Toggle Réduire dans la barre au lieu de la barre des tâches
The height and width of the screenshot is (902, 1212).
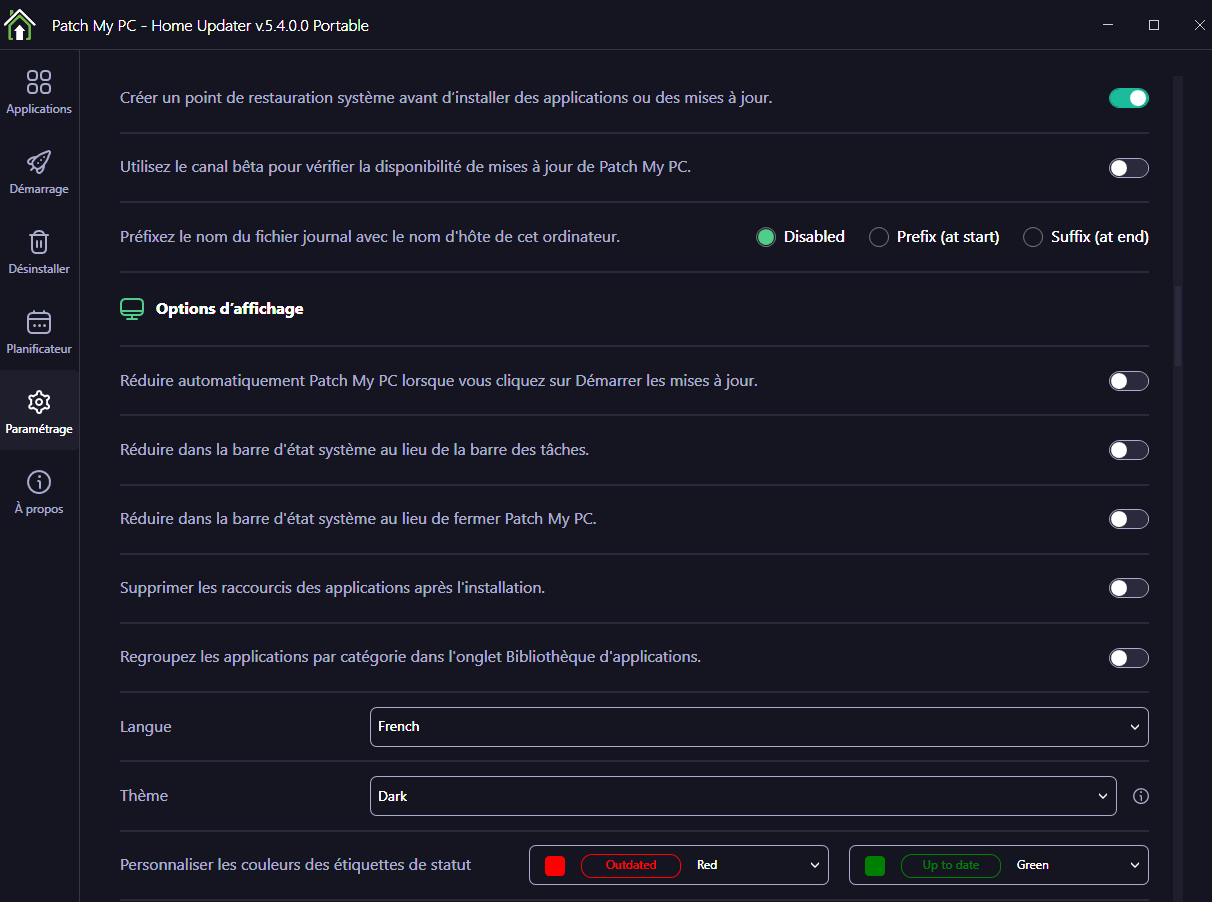point(1129,450)
